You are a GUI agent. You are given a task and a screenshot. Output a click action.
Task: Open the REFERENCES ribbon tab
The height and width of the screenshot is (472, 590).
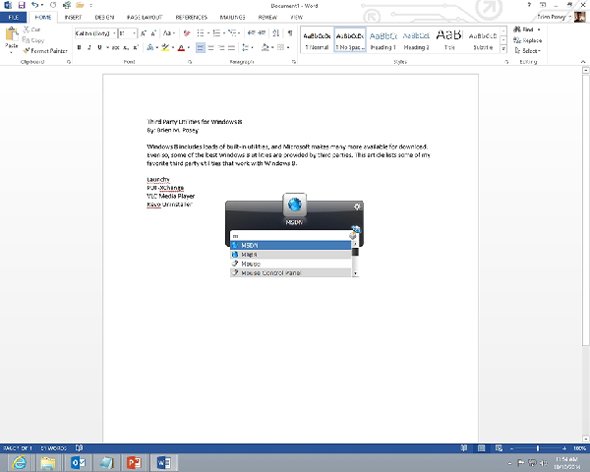[191, 17]
